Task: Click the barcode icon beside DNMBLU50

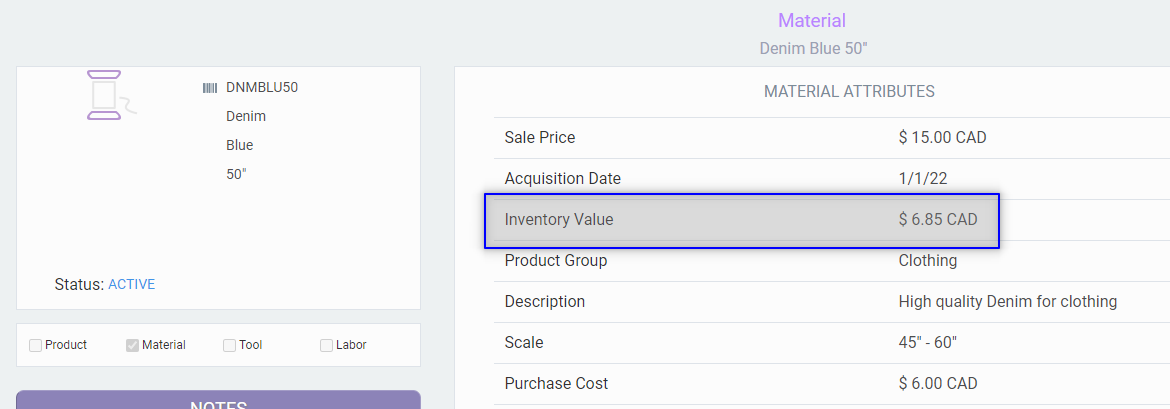Action: 210,88
